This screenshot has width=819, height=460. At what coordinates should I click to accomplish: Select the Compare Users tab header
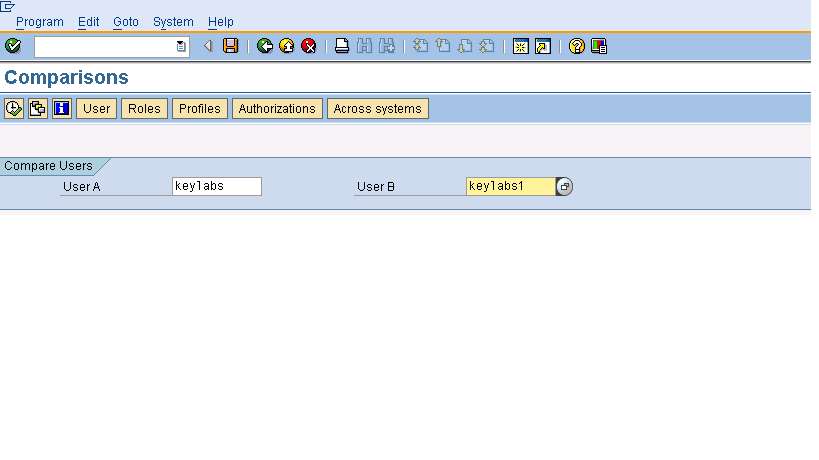(49, 166)
